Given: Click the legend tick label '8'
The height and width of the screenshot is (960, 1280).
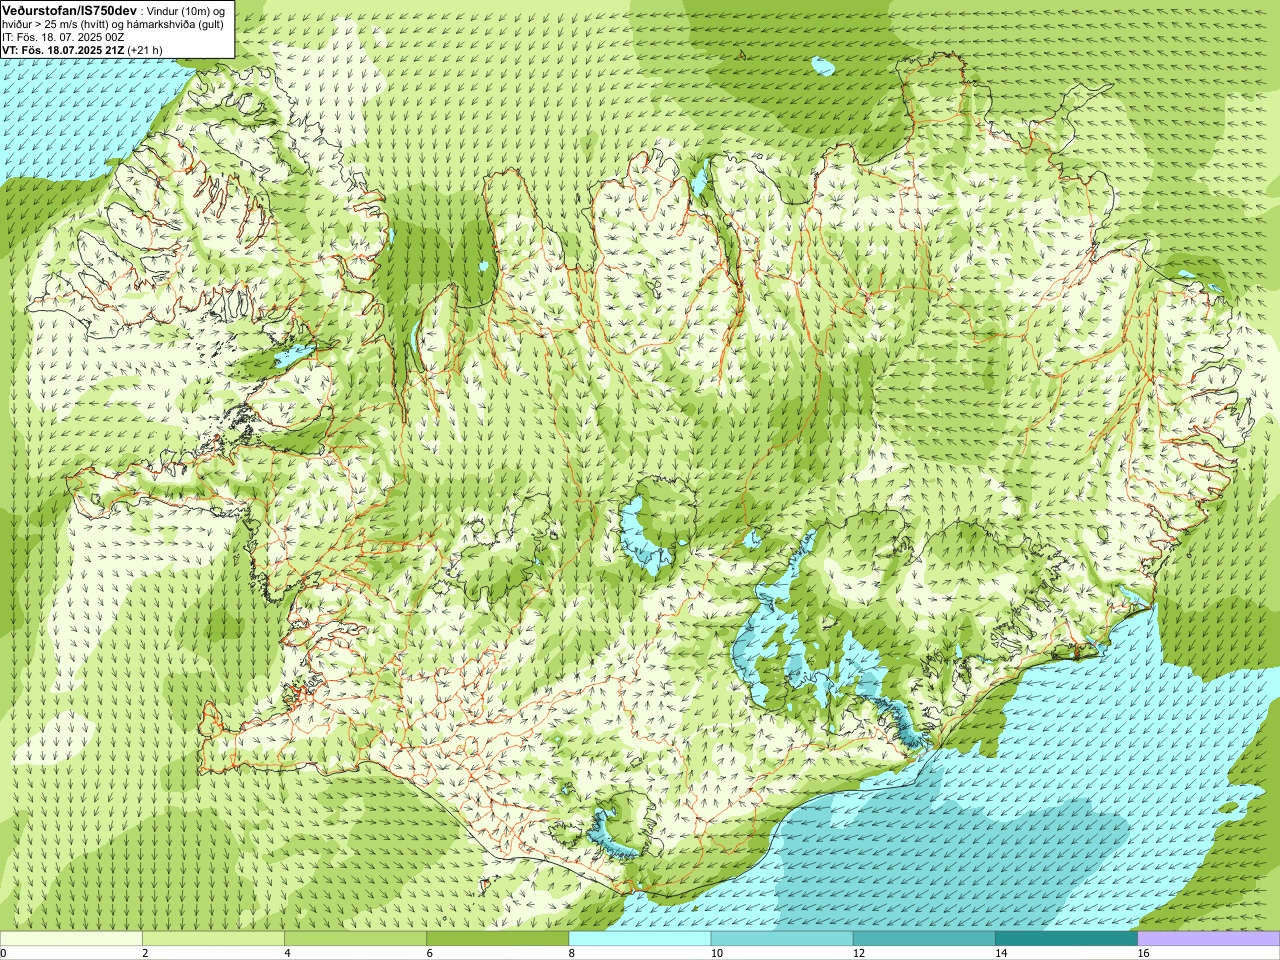Looking at the screenshot, I should pyautogui.click(x=571, y=953).
